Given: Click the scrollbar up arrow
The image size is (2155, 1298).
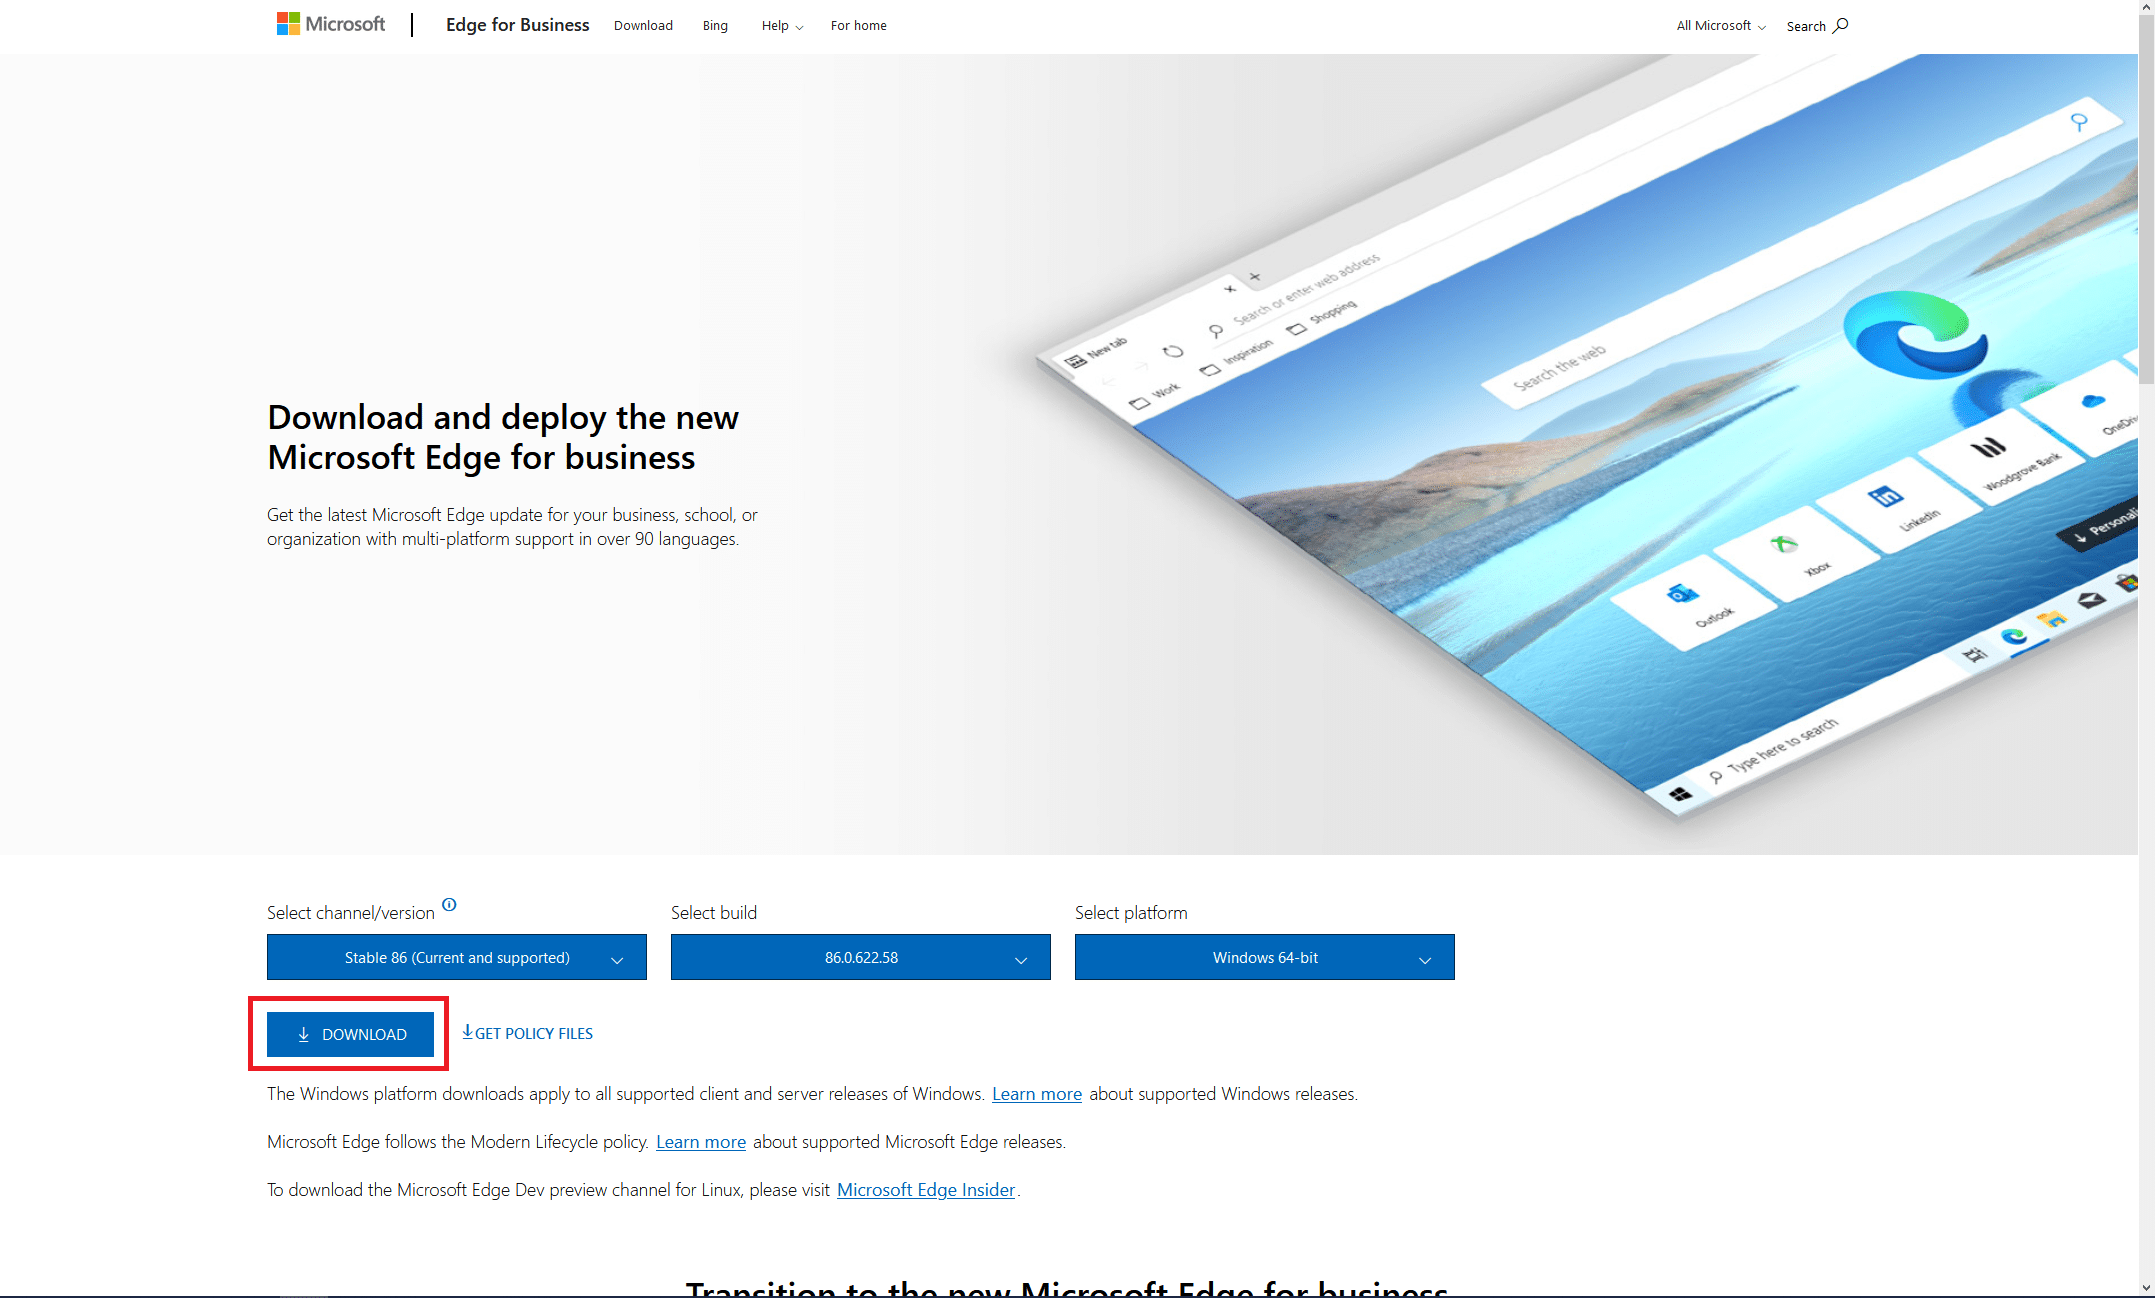Looking at the screenshot, I should 2146,8.
